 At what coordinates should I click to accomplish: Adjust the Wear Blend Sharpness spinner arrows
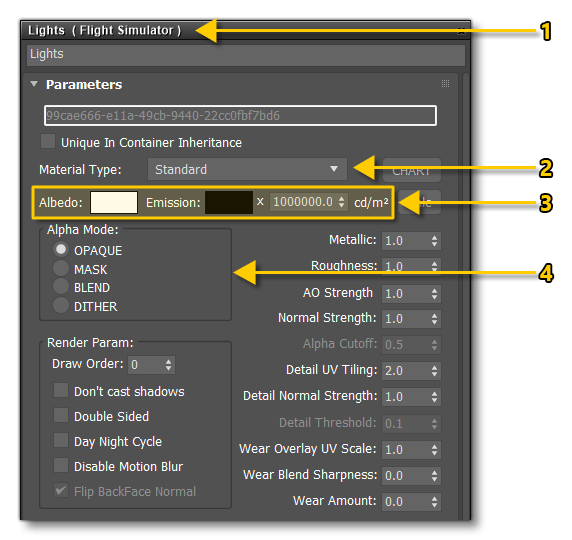434,476
